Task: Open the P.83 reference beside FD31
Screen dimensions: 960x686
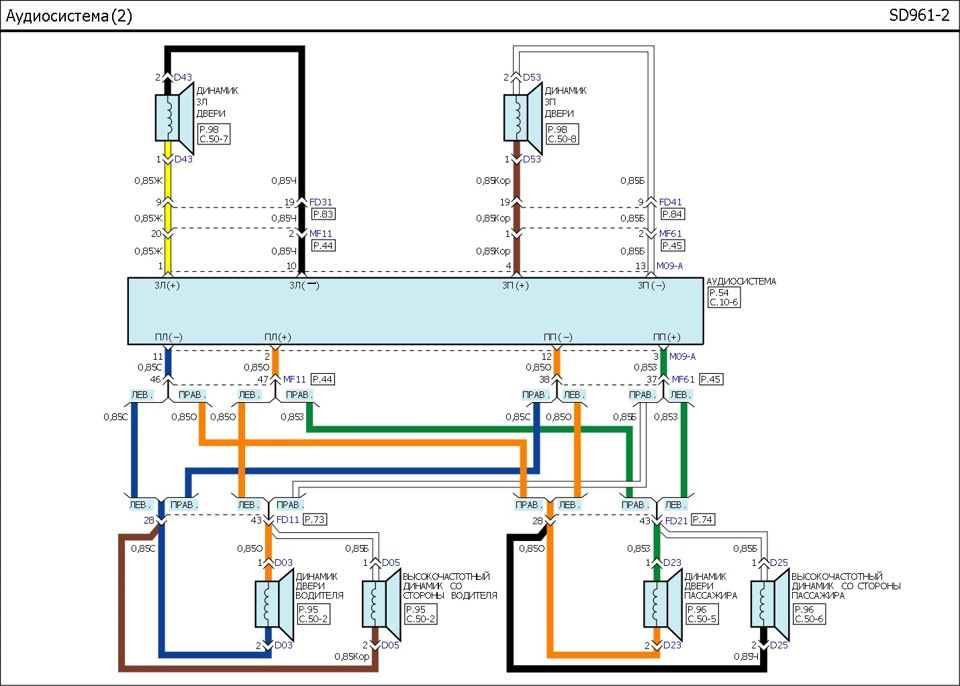Action: (323, 214)
